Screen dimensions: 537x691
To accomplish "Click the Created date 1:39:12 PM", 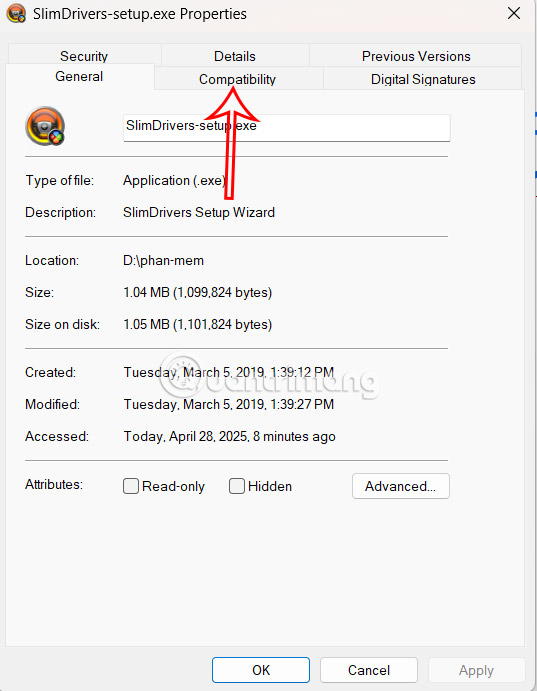I will tap(229, 372).
